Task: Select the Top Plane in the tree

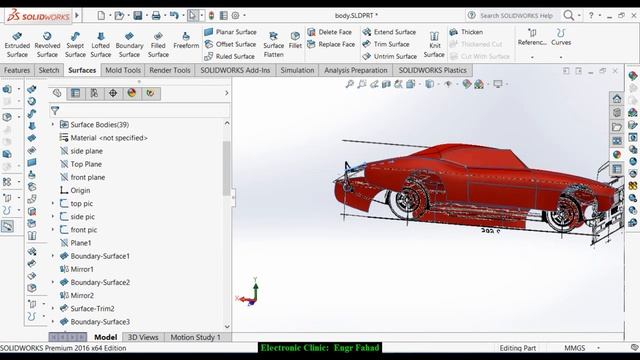Action: coord(81,164)
